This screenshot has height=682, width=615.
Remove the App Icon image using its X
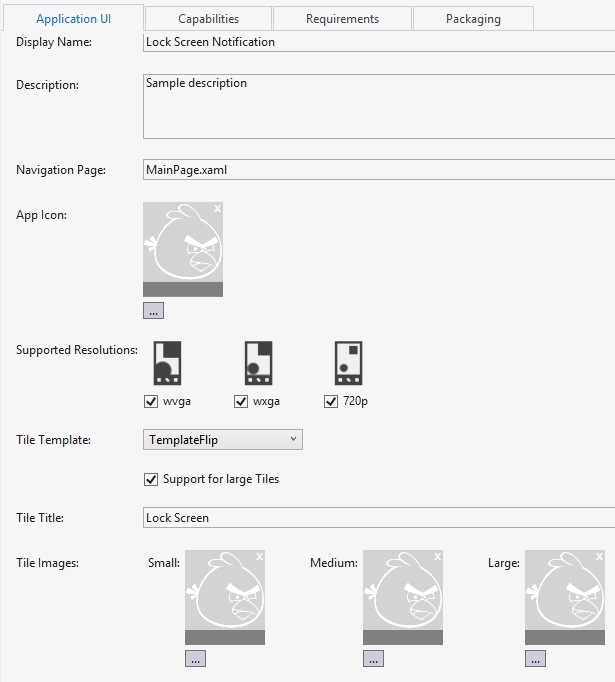coord(217,208)
